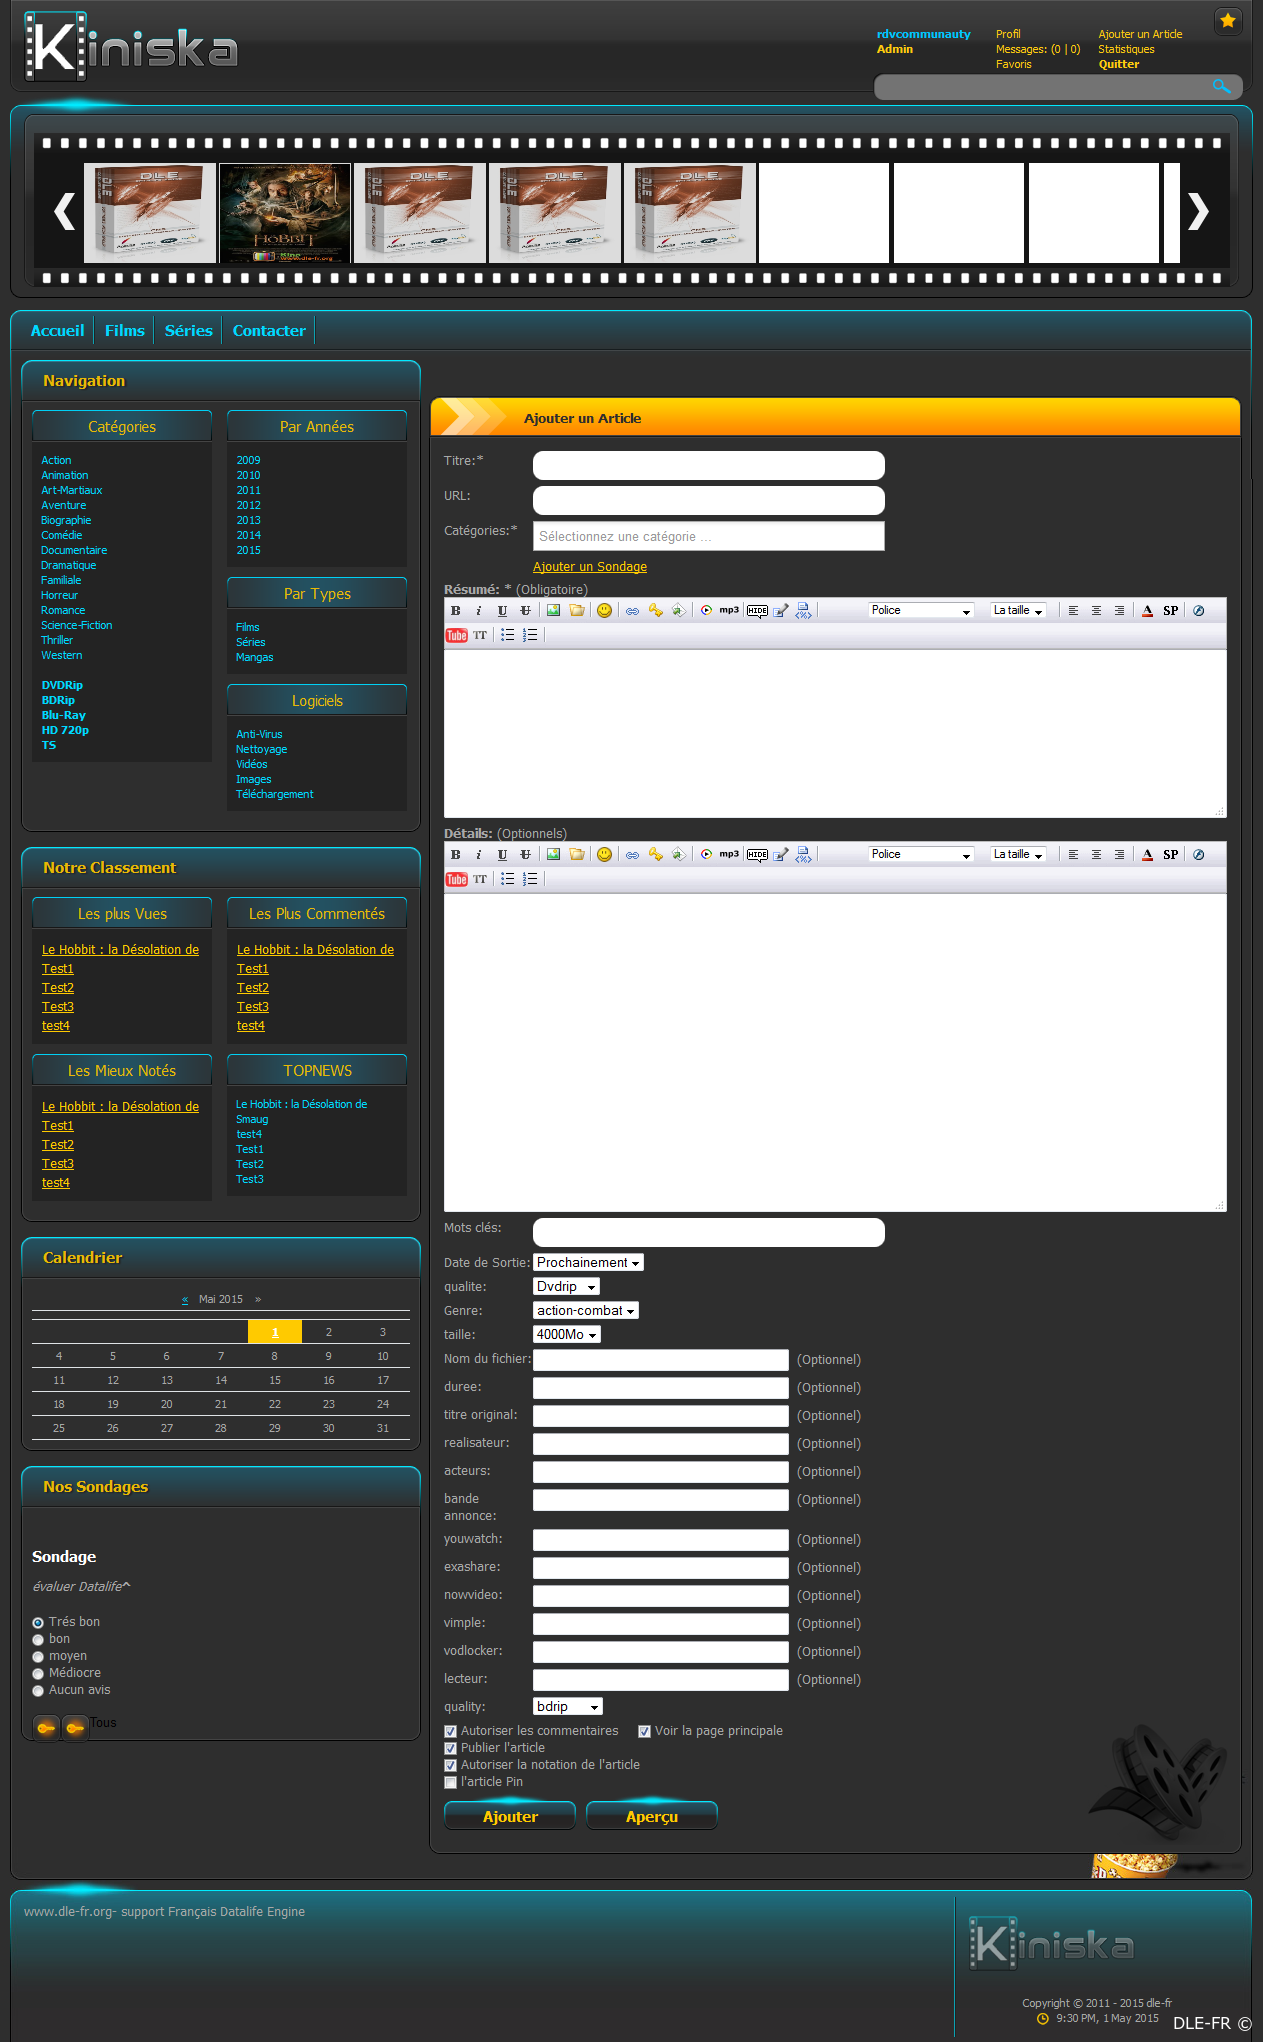
Task: Check Autoriser les commentaires
Action: click(x=450, y=1731)
